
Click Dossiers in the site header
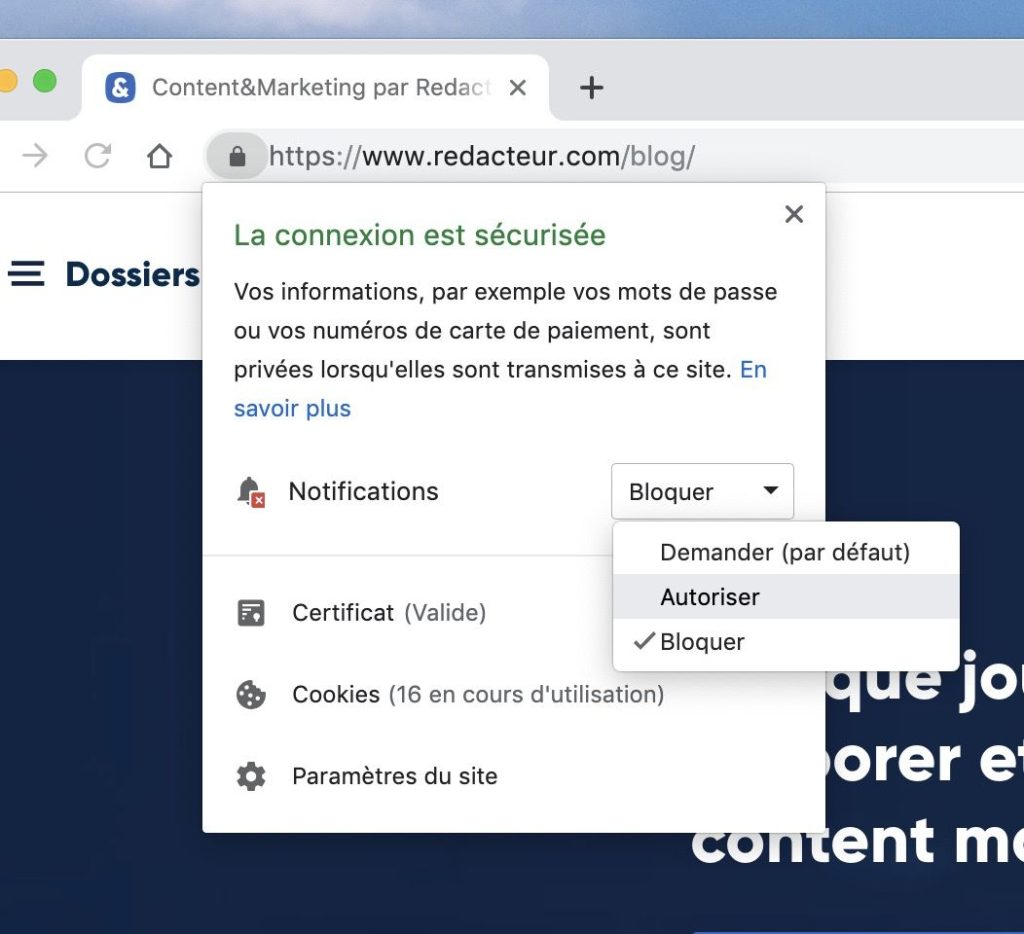tap(131, 274)
